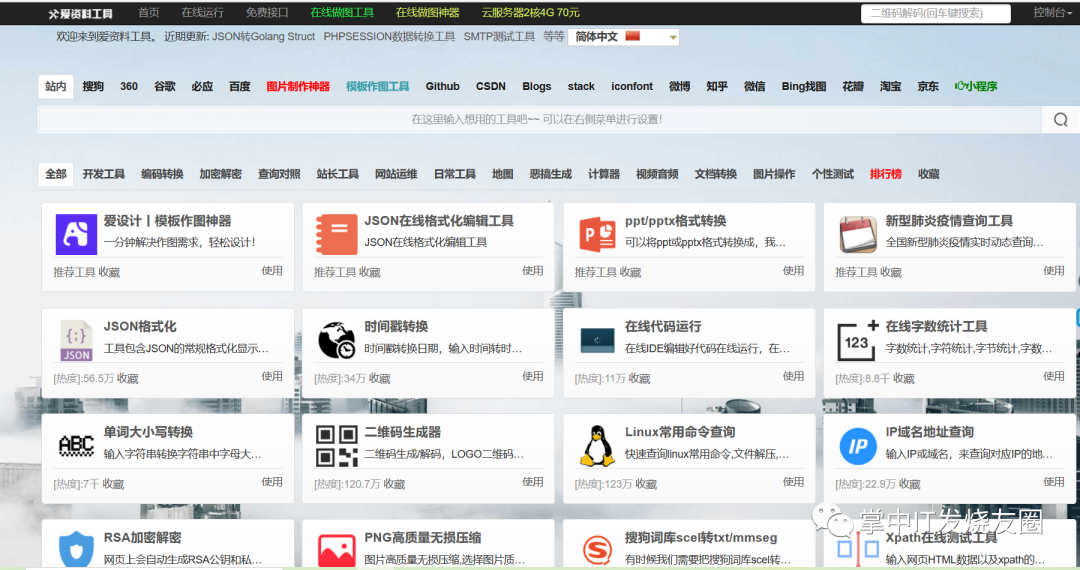Viewport: 1080px width, 570px height.
Task: Select the 文档转换 category tab
Action: tap(716, 174)
